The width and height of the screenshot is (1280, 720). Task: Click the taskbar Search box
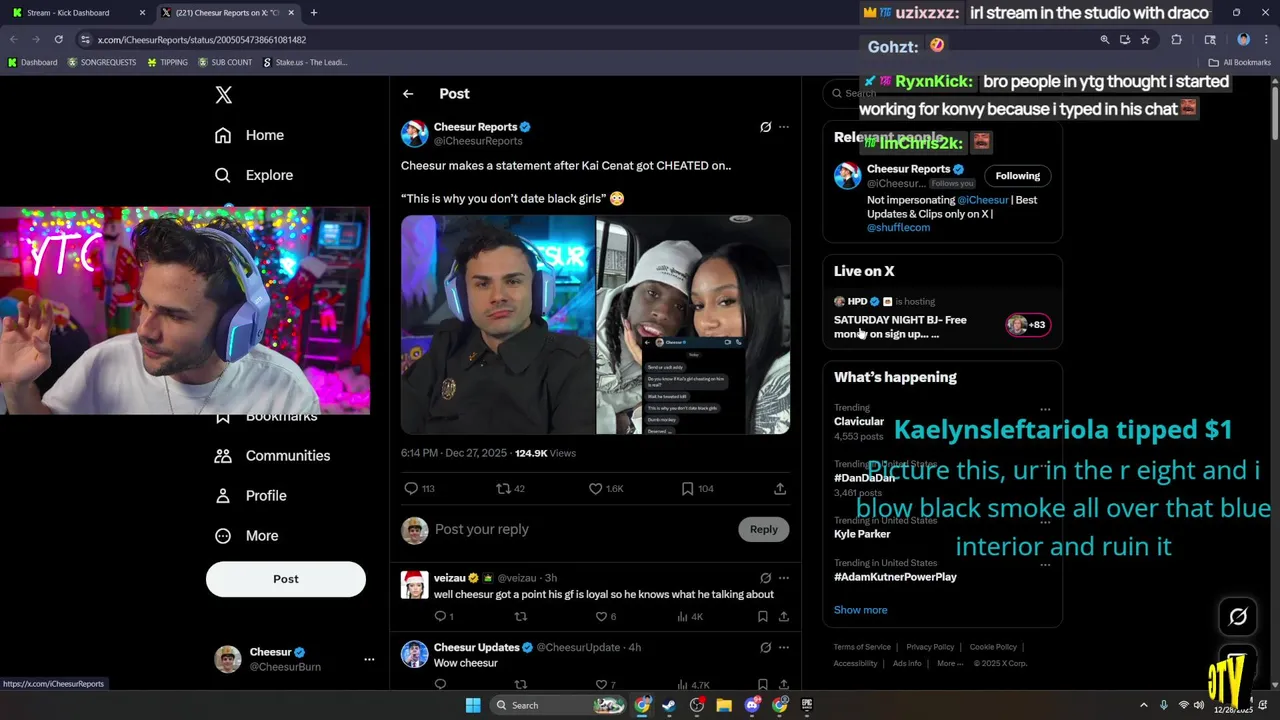point(560,705)
